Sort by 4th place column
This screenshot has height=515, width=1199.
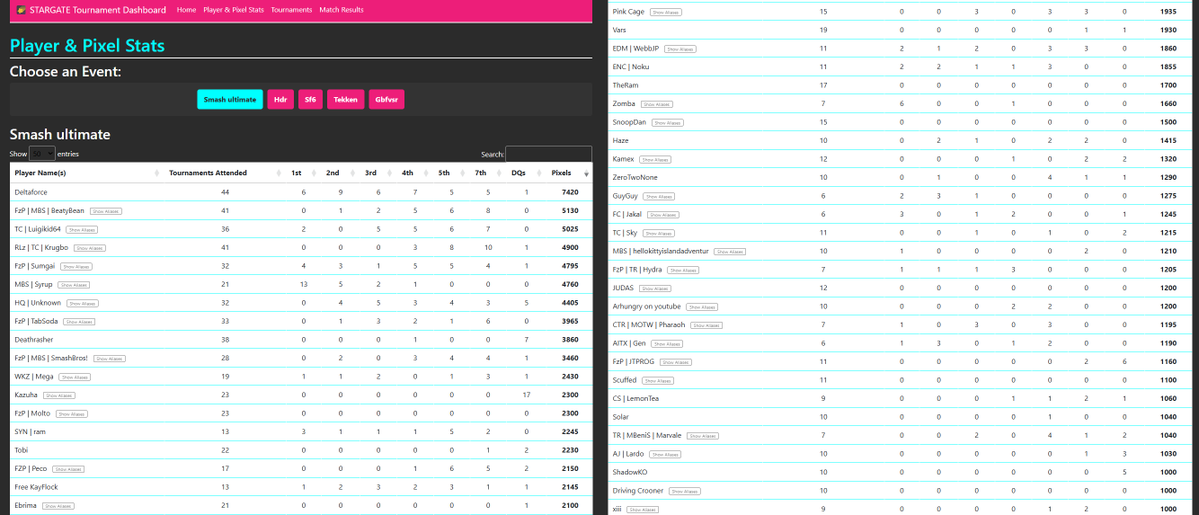(408, 173)
